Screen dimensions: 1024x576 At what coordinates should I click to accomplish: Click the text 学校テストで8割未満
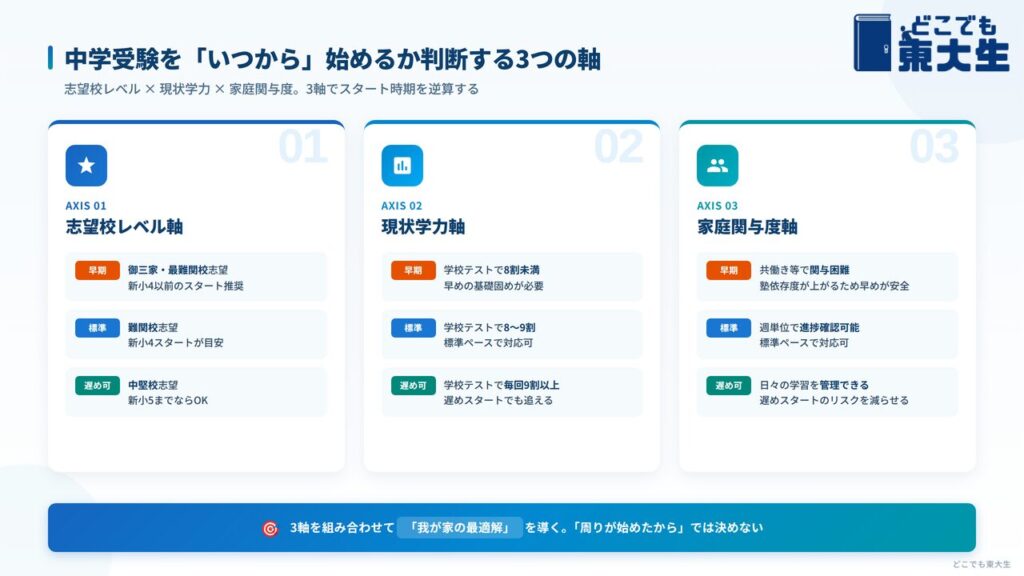click(x=492, y=270)
